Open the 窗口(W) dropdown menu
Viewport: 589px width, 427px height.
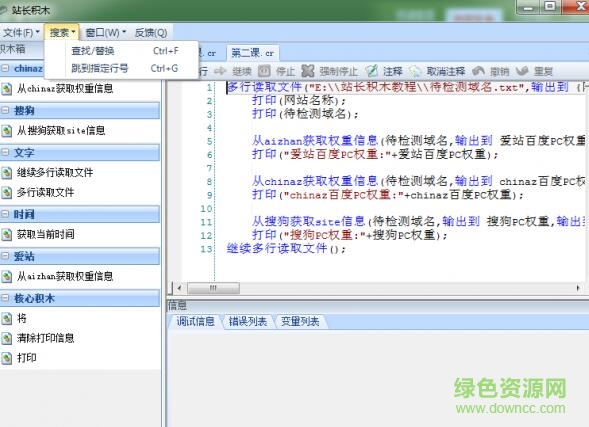click(x=106, y=33)
